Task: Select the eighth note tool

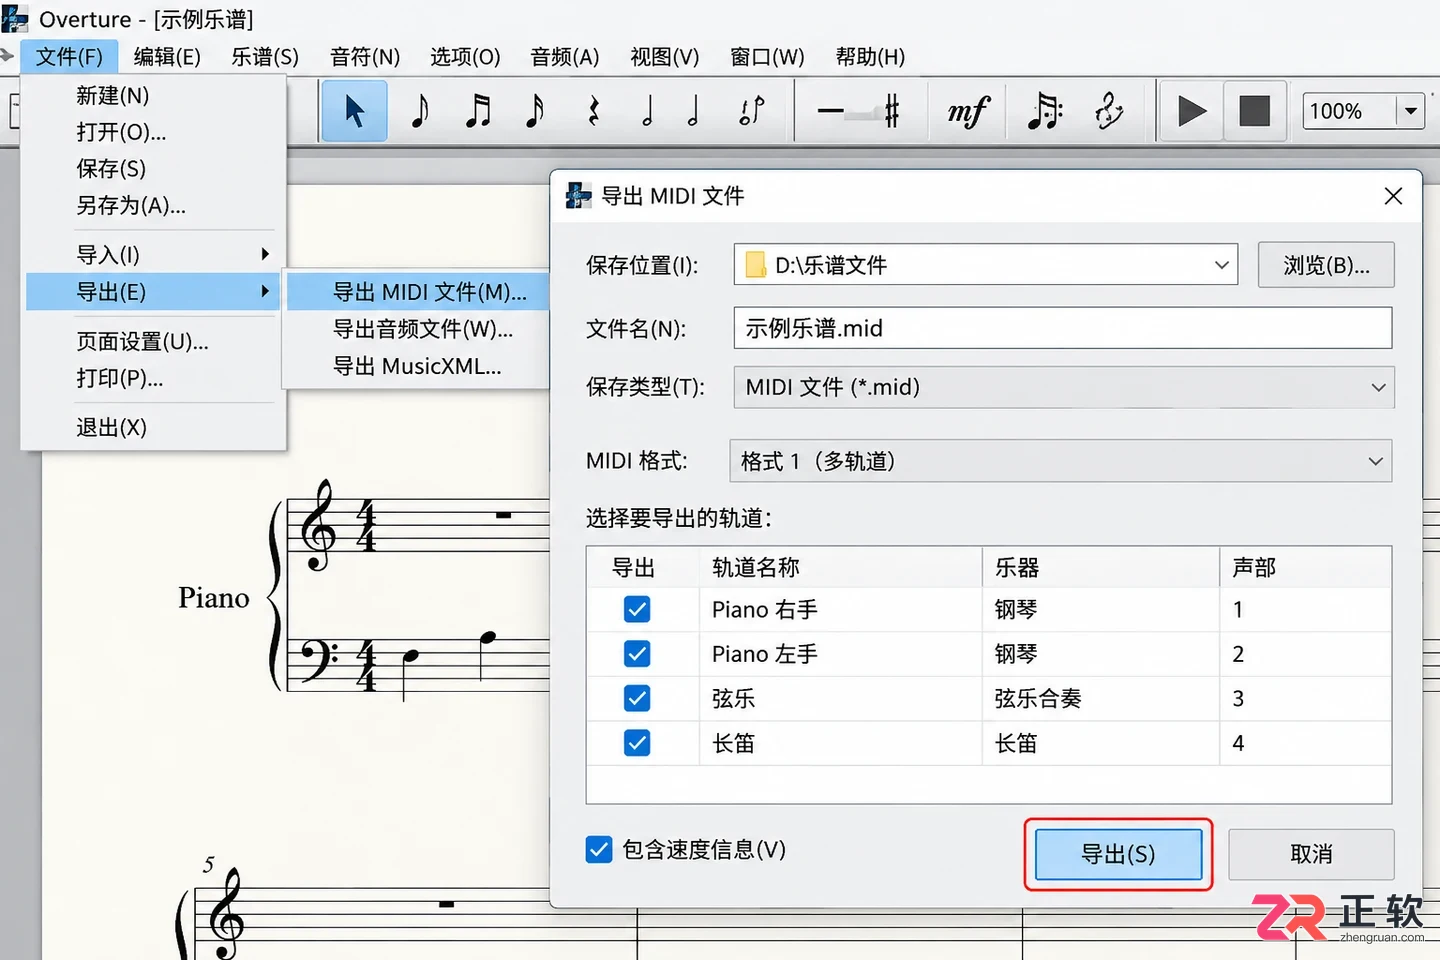Action: [419, 111]
